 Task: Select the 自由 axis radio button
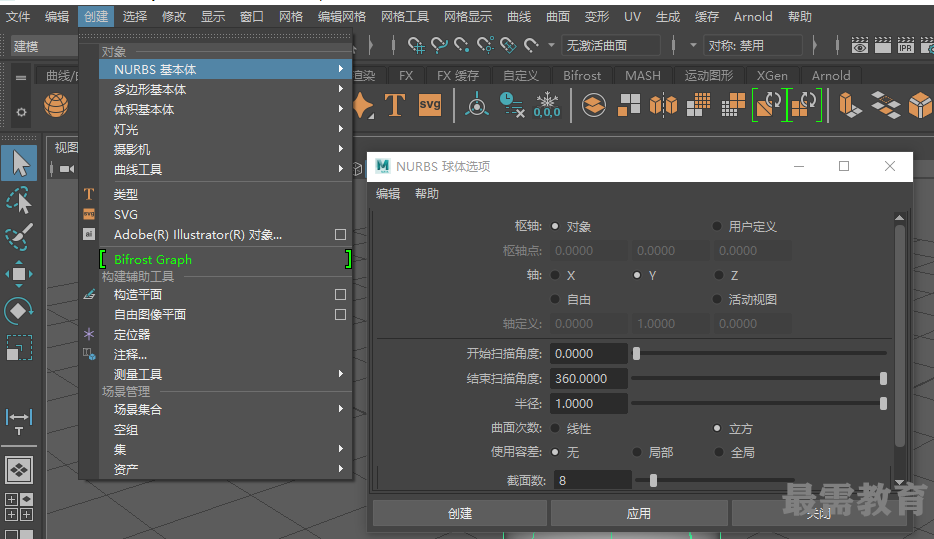555,299
